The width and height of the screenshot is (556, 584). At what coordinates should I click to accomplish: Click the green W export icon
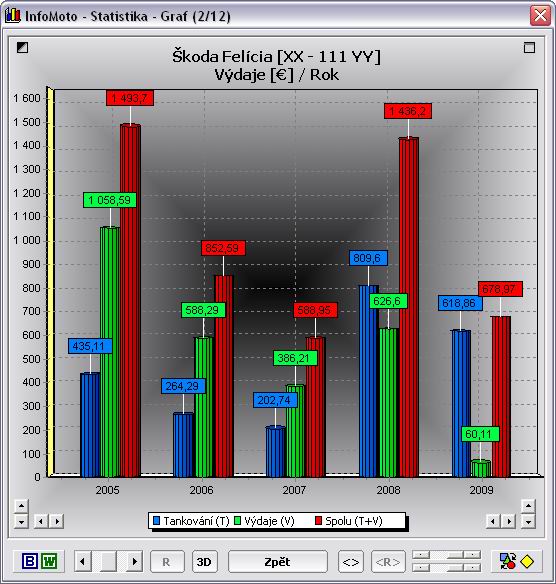(x=49, y=561)
